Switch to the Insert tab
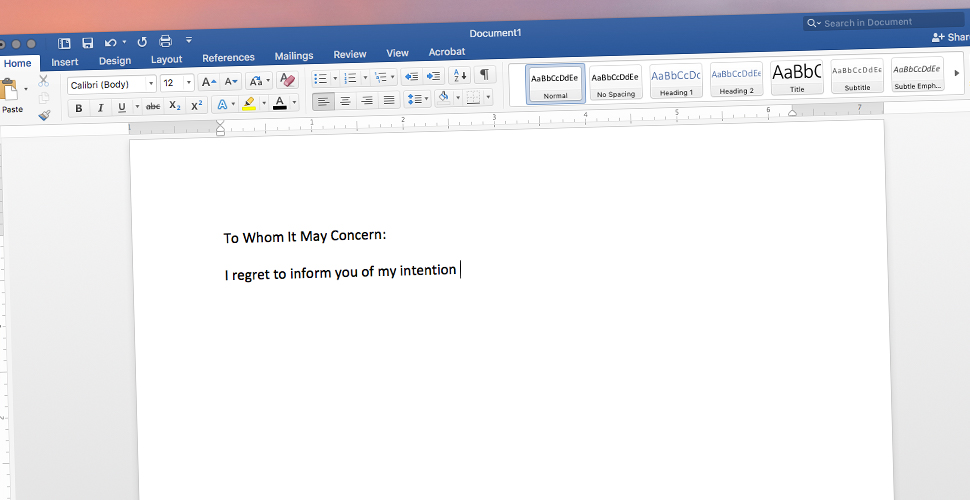 (65, 62)
